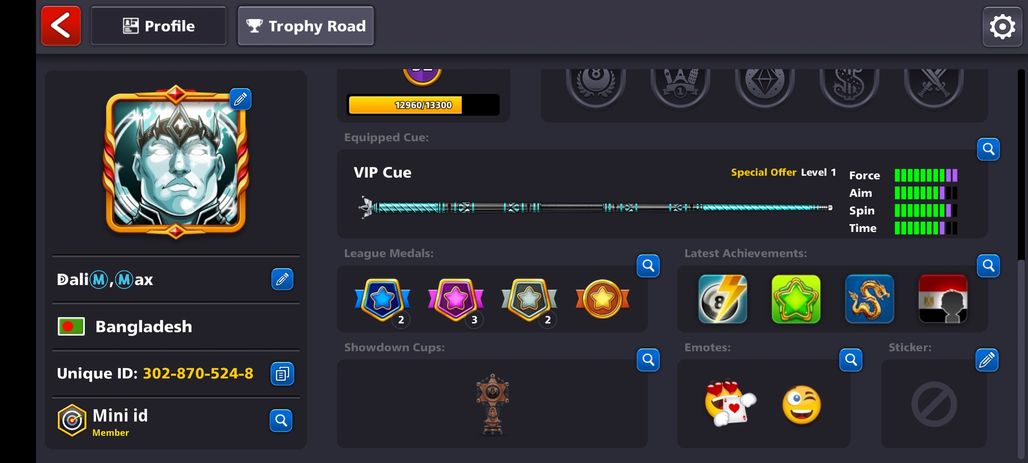
Task: View equipped cue details via magnifier icon
Action: [x=988, y=150]
